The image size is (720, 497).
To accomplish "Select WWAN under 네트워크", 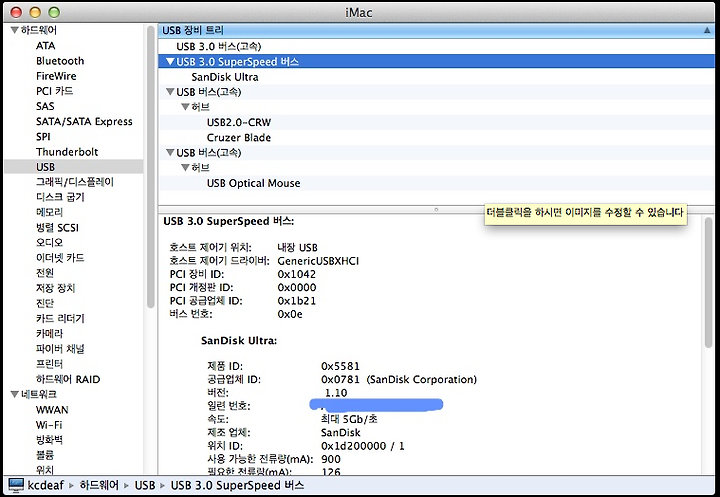I will pyautogui.click(x=52, y=409).
